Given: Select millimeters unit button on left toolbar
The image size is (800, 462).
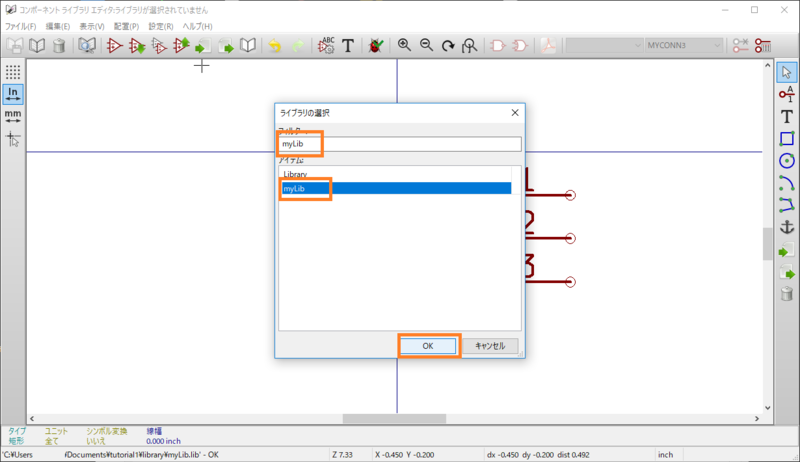Looking at the screenshot, I should coord(13,116).
